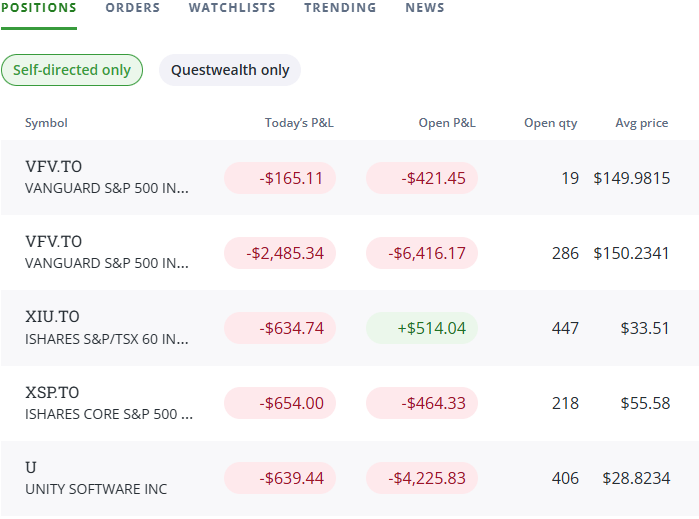Toggle the Self-directed only filter

[72, 70]
